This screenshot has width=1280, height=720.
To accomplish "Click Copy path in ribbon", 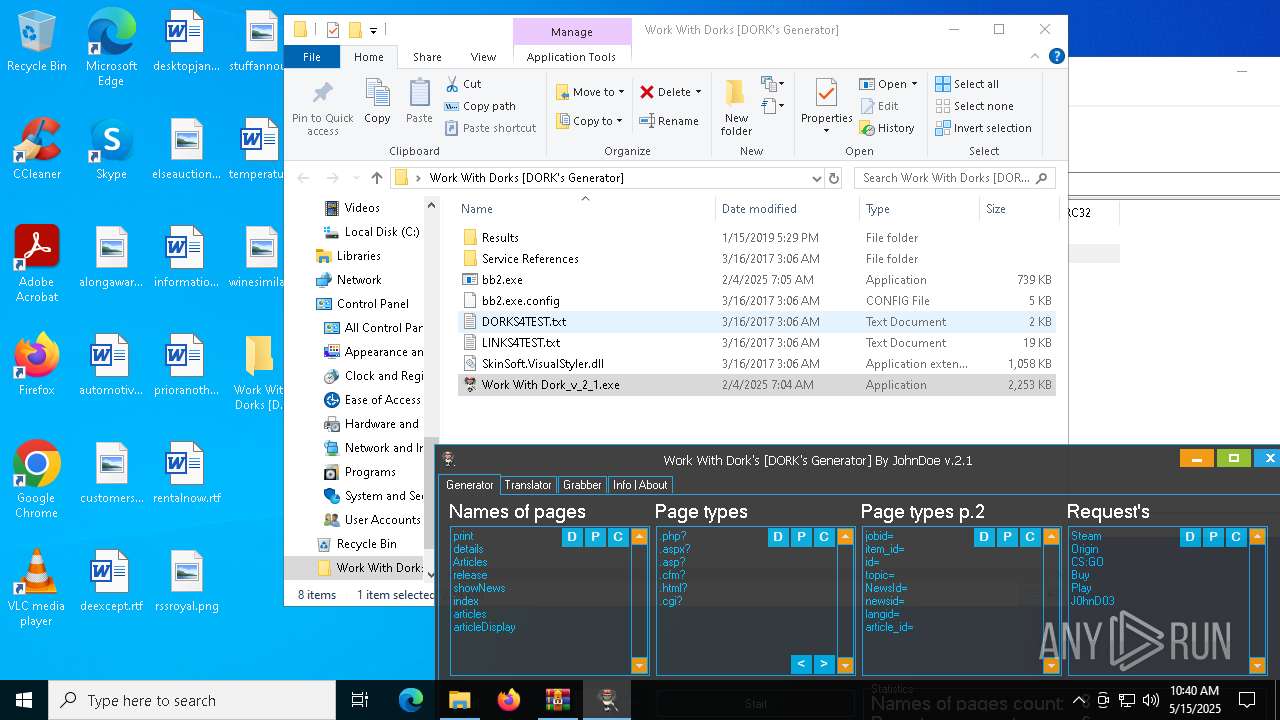I will [x=480, y=106].
